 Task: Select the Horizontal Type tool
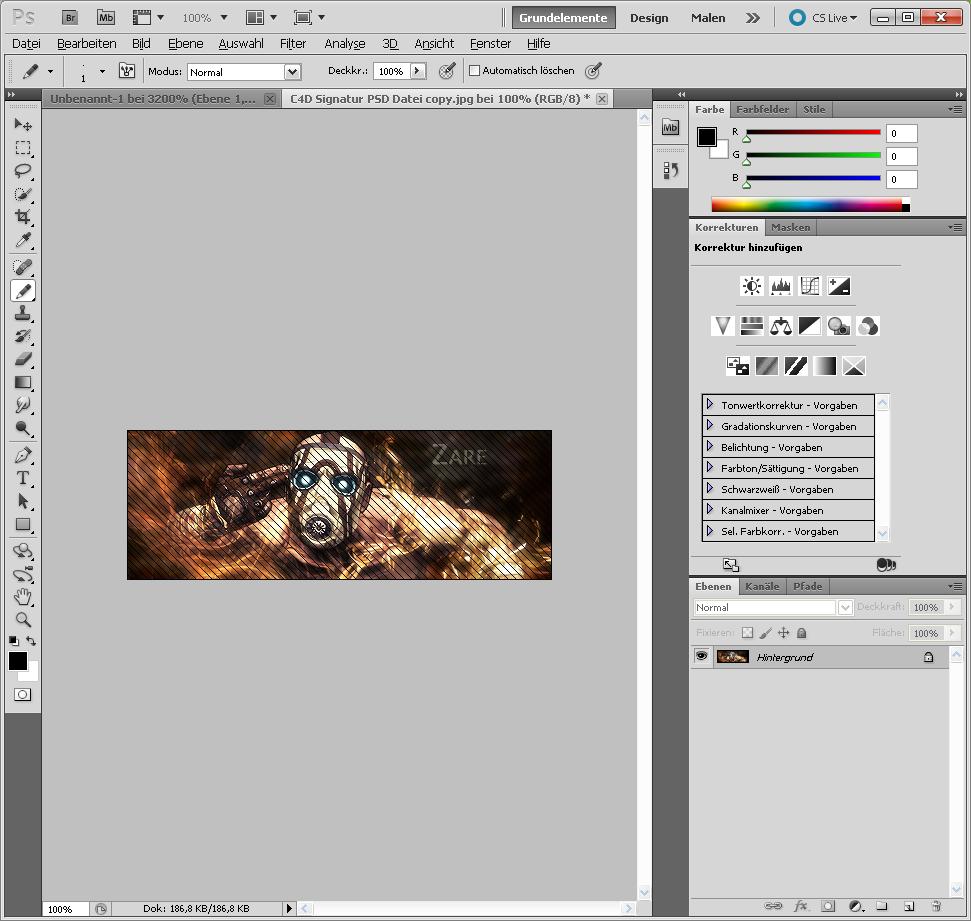(23, 478)
